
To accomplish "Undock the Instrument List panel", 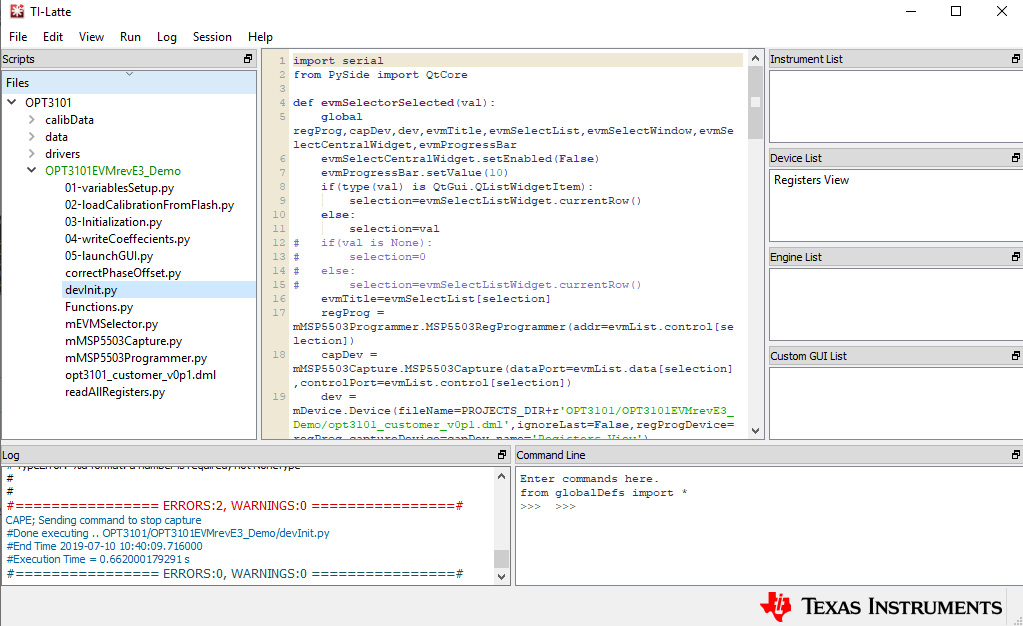I will click(x=1016, y=59).
